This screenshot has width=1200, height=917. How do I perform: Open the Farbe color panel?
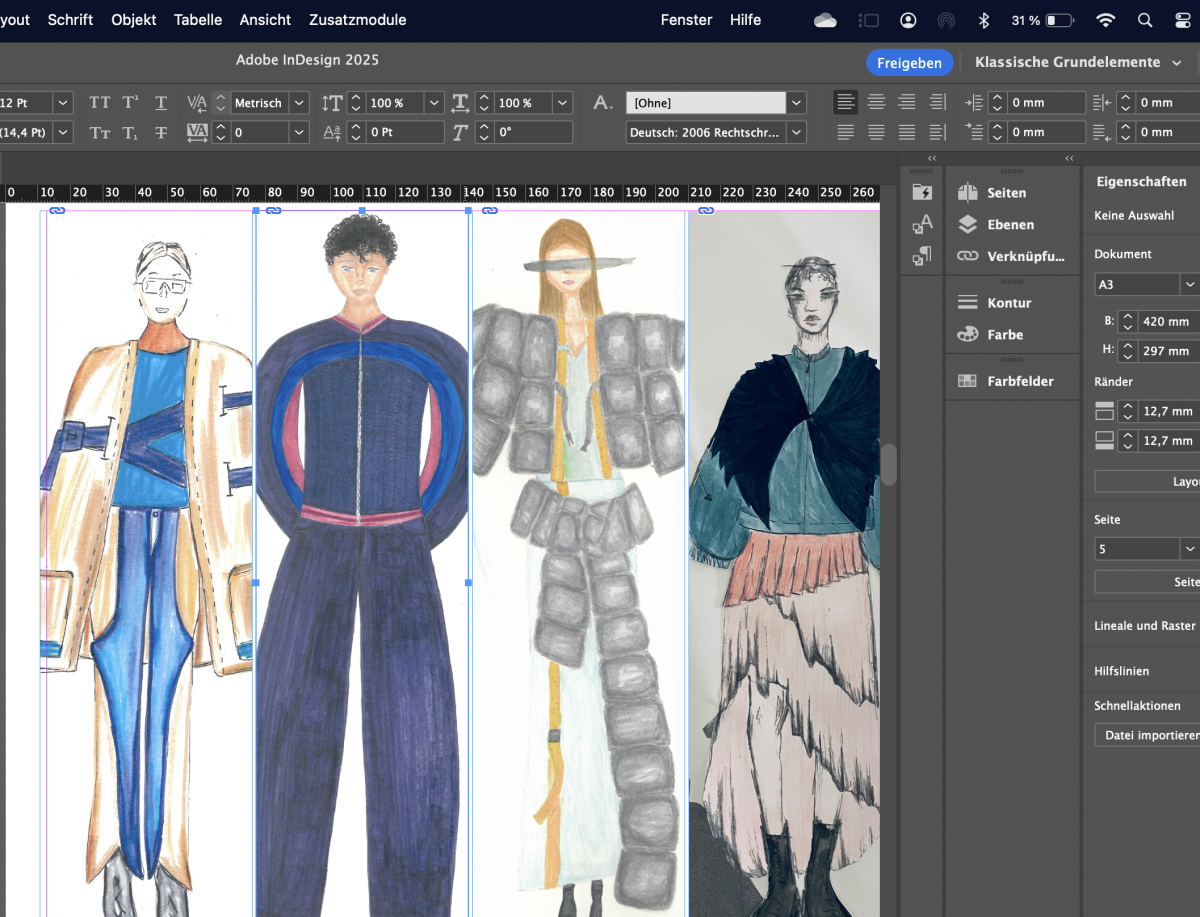point(1005,335)
